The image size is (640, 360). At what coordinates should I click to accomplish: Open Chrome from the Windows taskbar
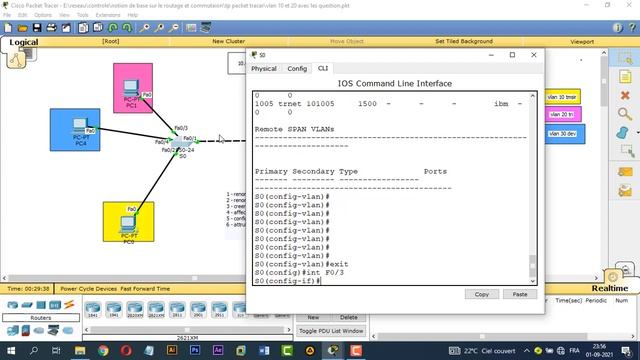coord(103,351)
